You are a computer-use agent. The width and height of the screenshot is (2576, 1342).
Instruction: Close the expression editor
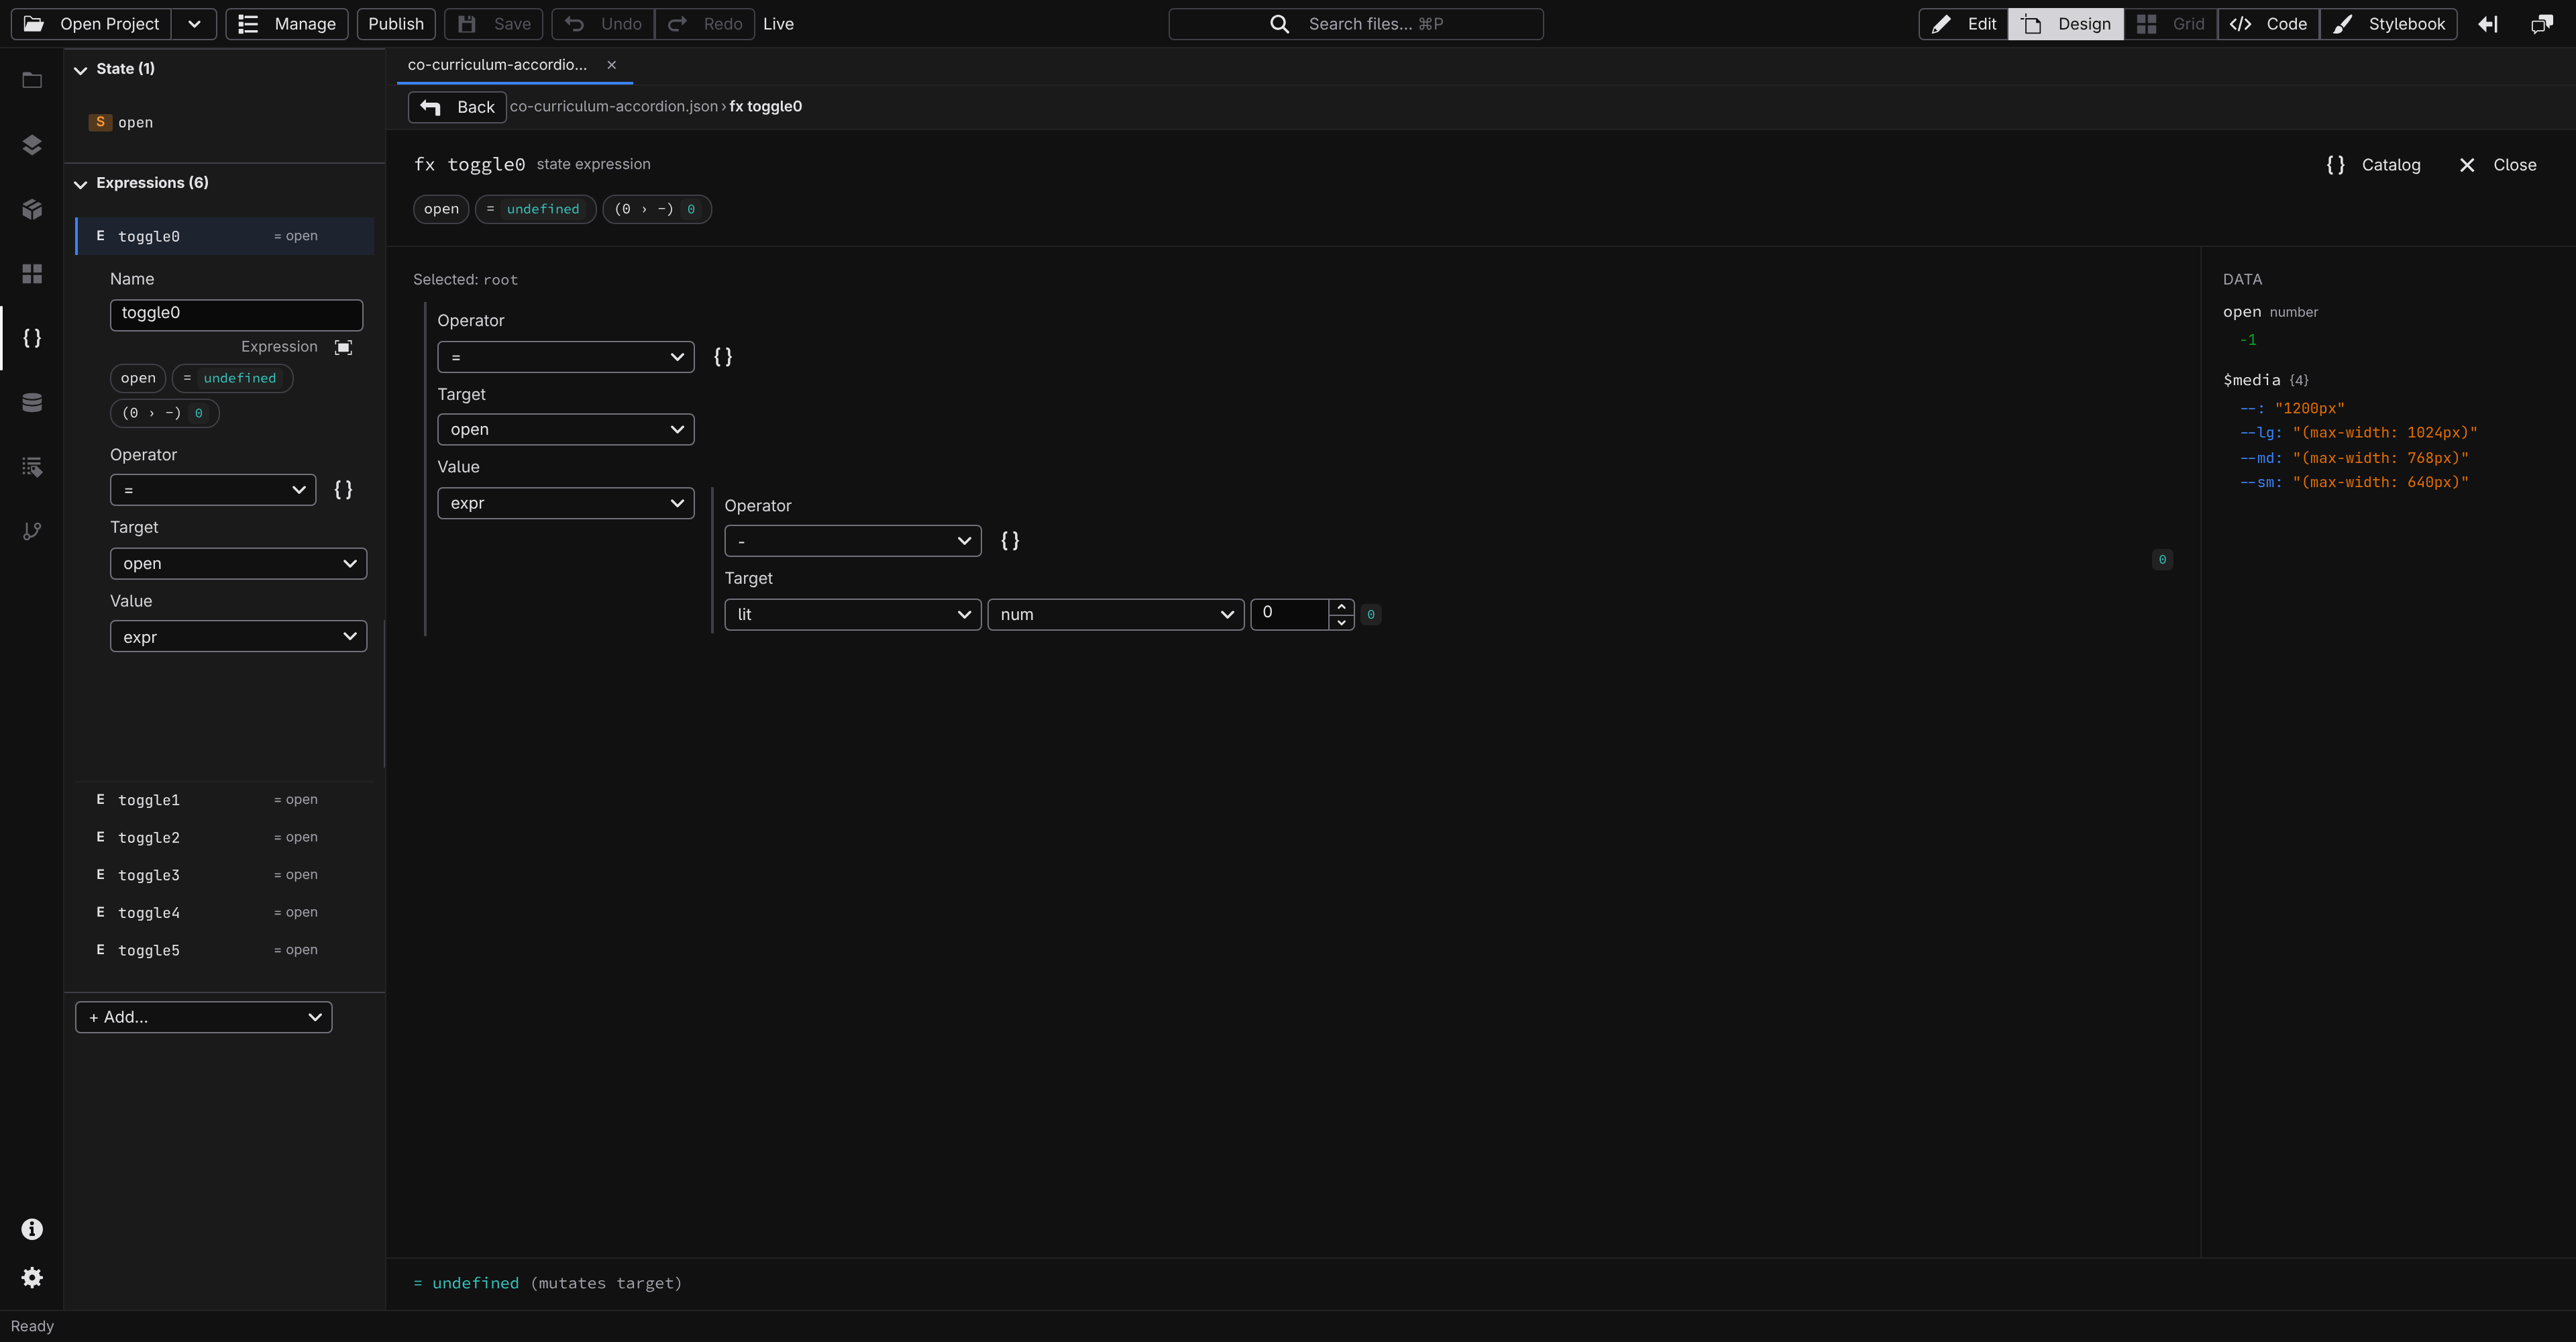(x=2497, y=165)
